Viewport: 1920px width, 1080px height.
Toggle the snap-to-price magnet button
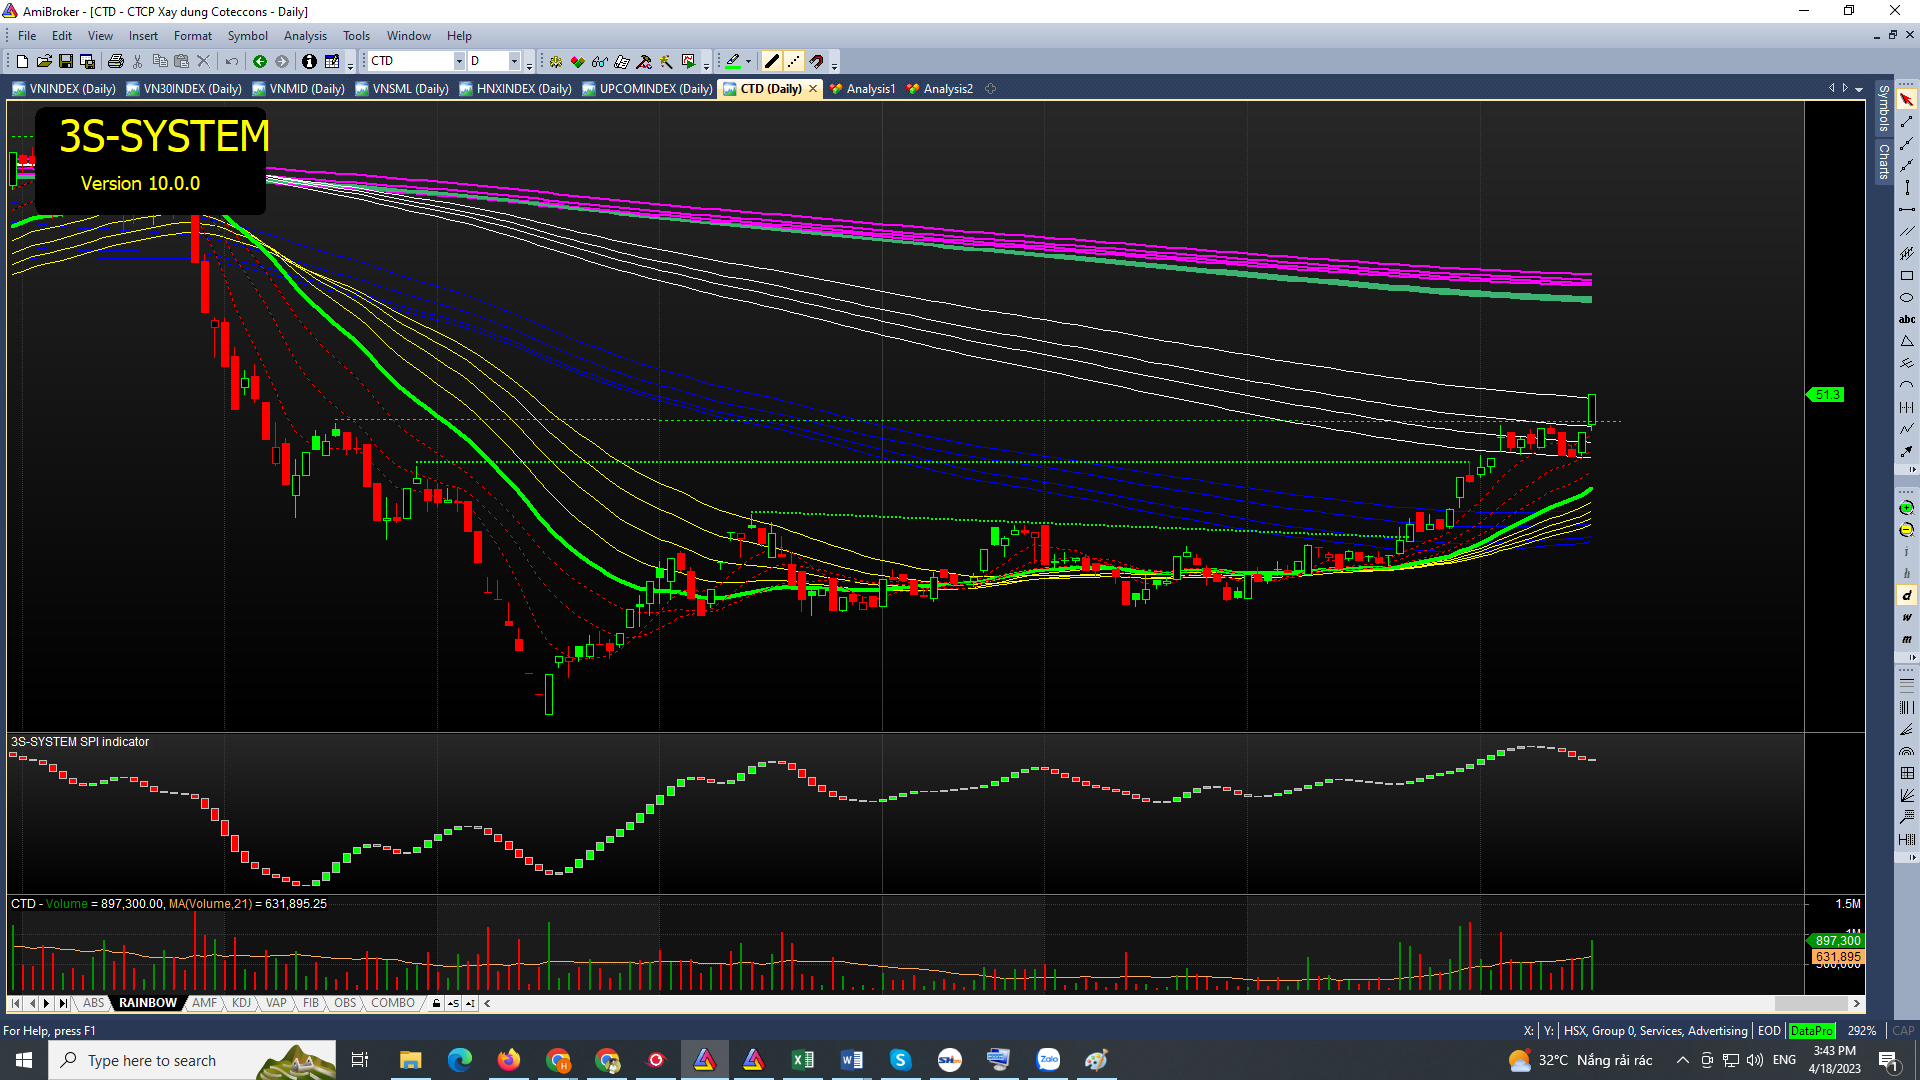click(817, 61)
